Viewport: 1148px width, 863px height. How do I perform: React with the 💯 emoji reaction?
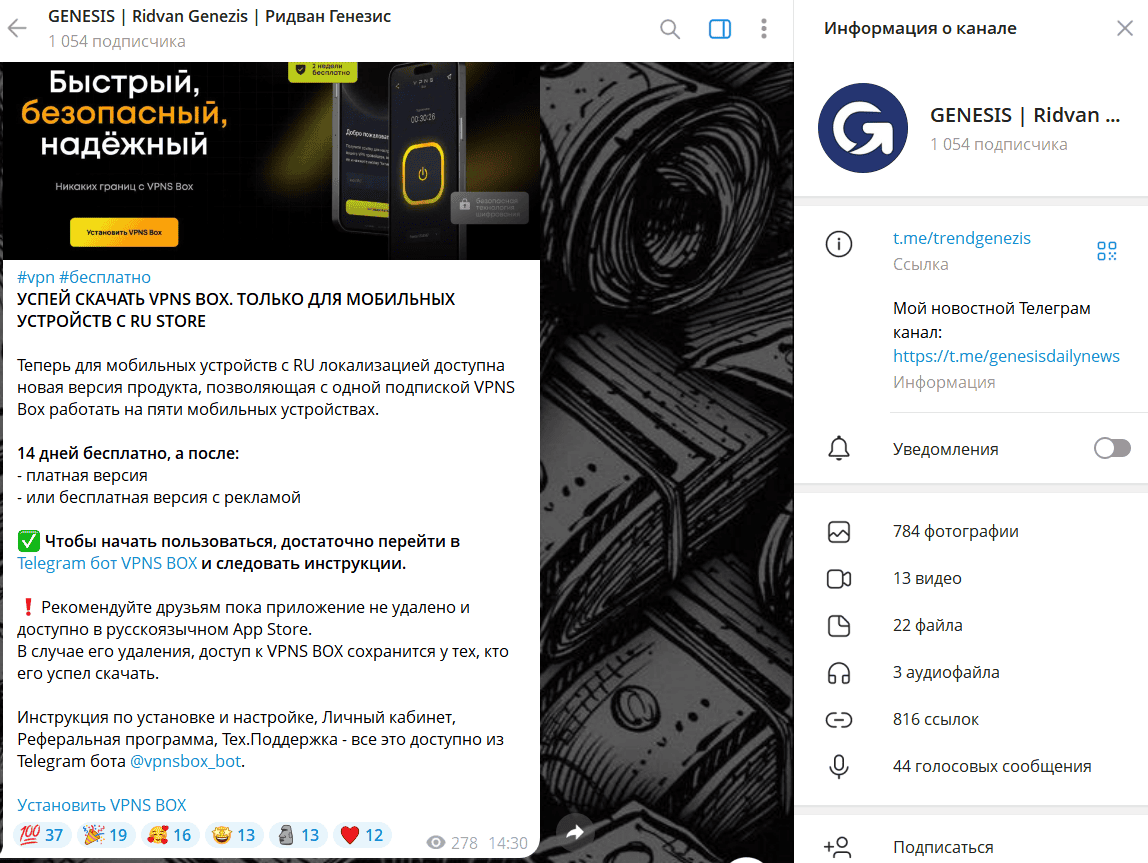pyautogui.click(x=42, y=835)
